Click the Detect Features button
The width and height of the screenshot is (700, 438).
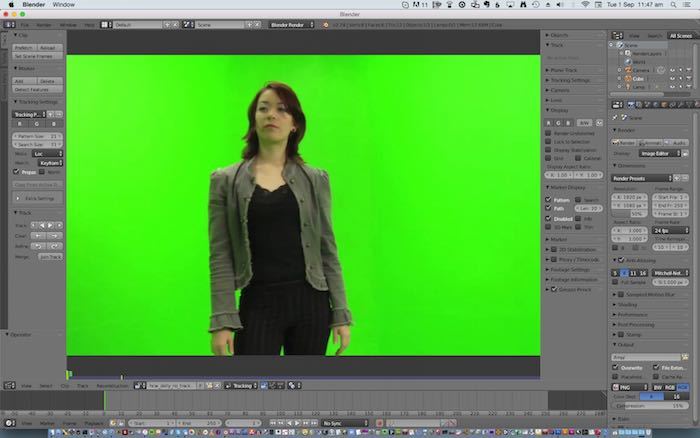38,90
